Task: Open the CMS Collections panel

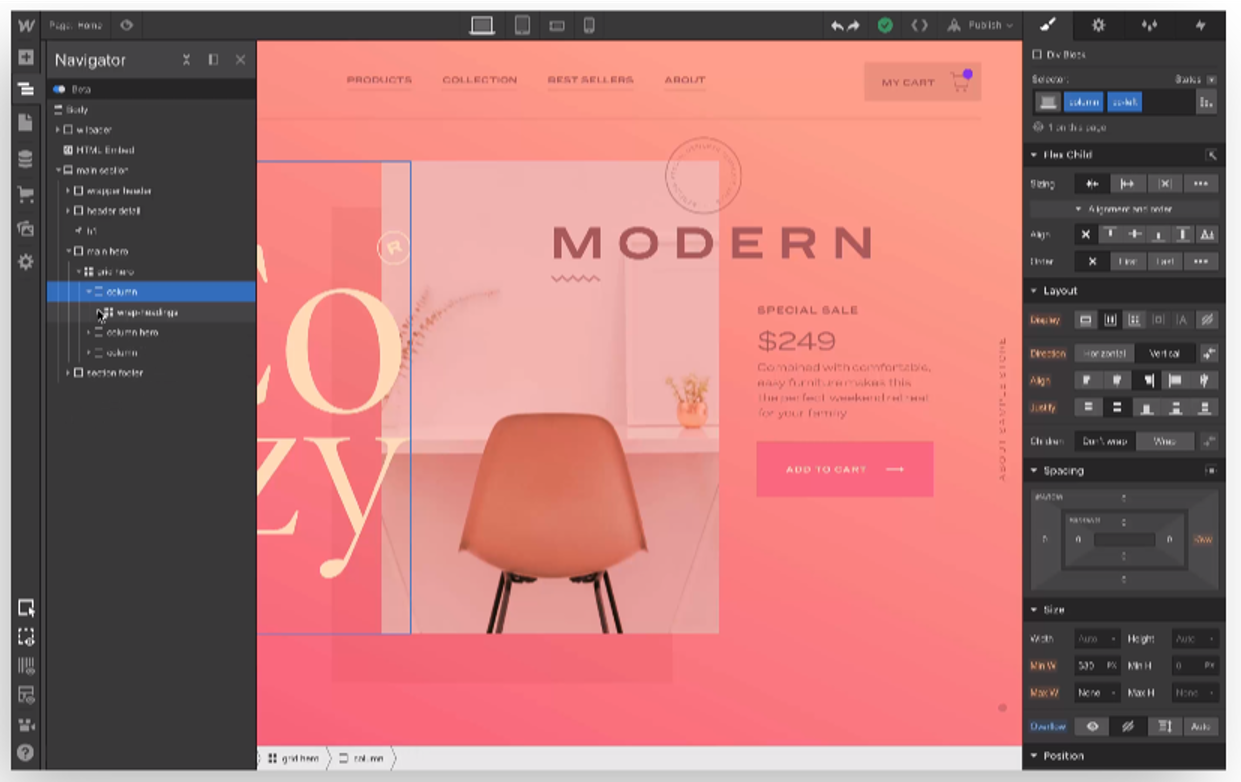Action: (25, 159)
